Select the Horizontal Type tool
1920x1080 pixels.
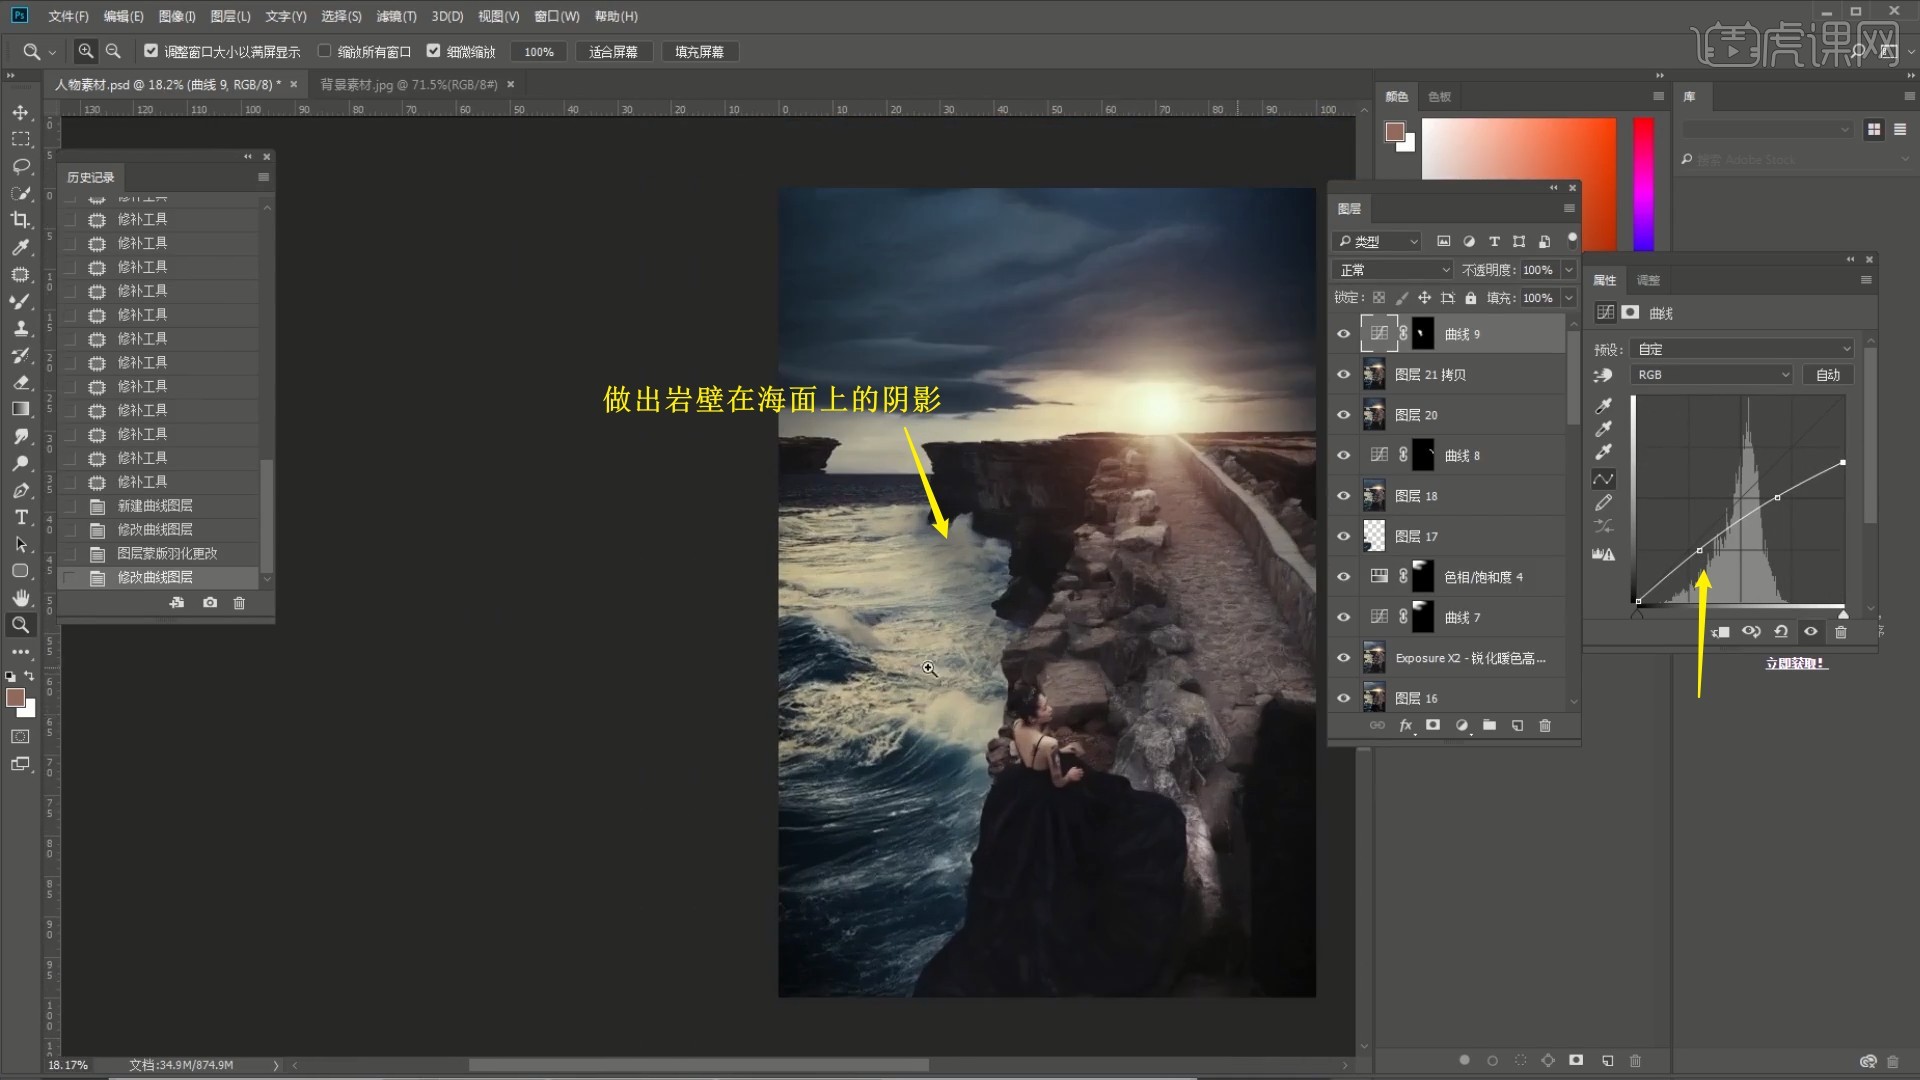(x=20, y=517)
